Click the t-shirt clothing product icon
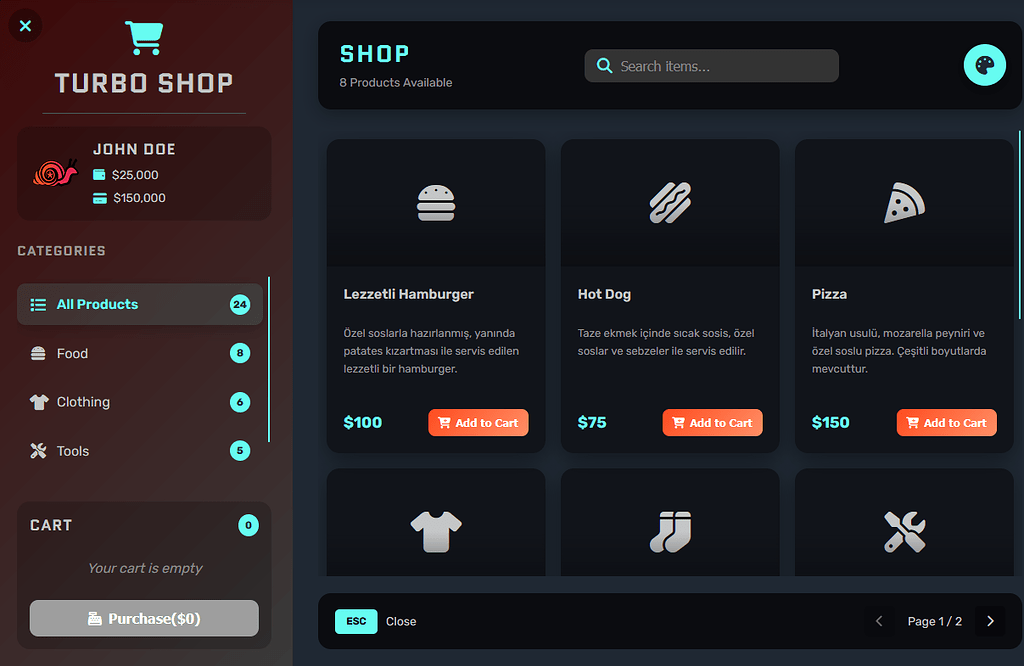This screenshot has width=1024, height=666. coord(436,532)
